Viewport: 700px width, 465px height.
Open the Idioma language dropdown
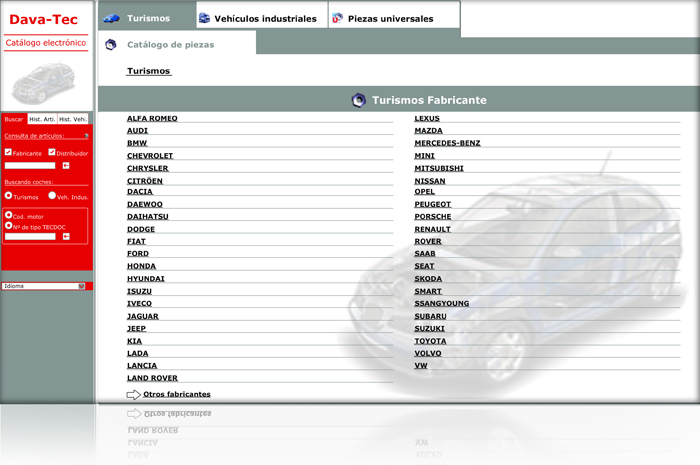pos(43,286)
